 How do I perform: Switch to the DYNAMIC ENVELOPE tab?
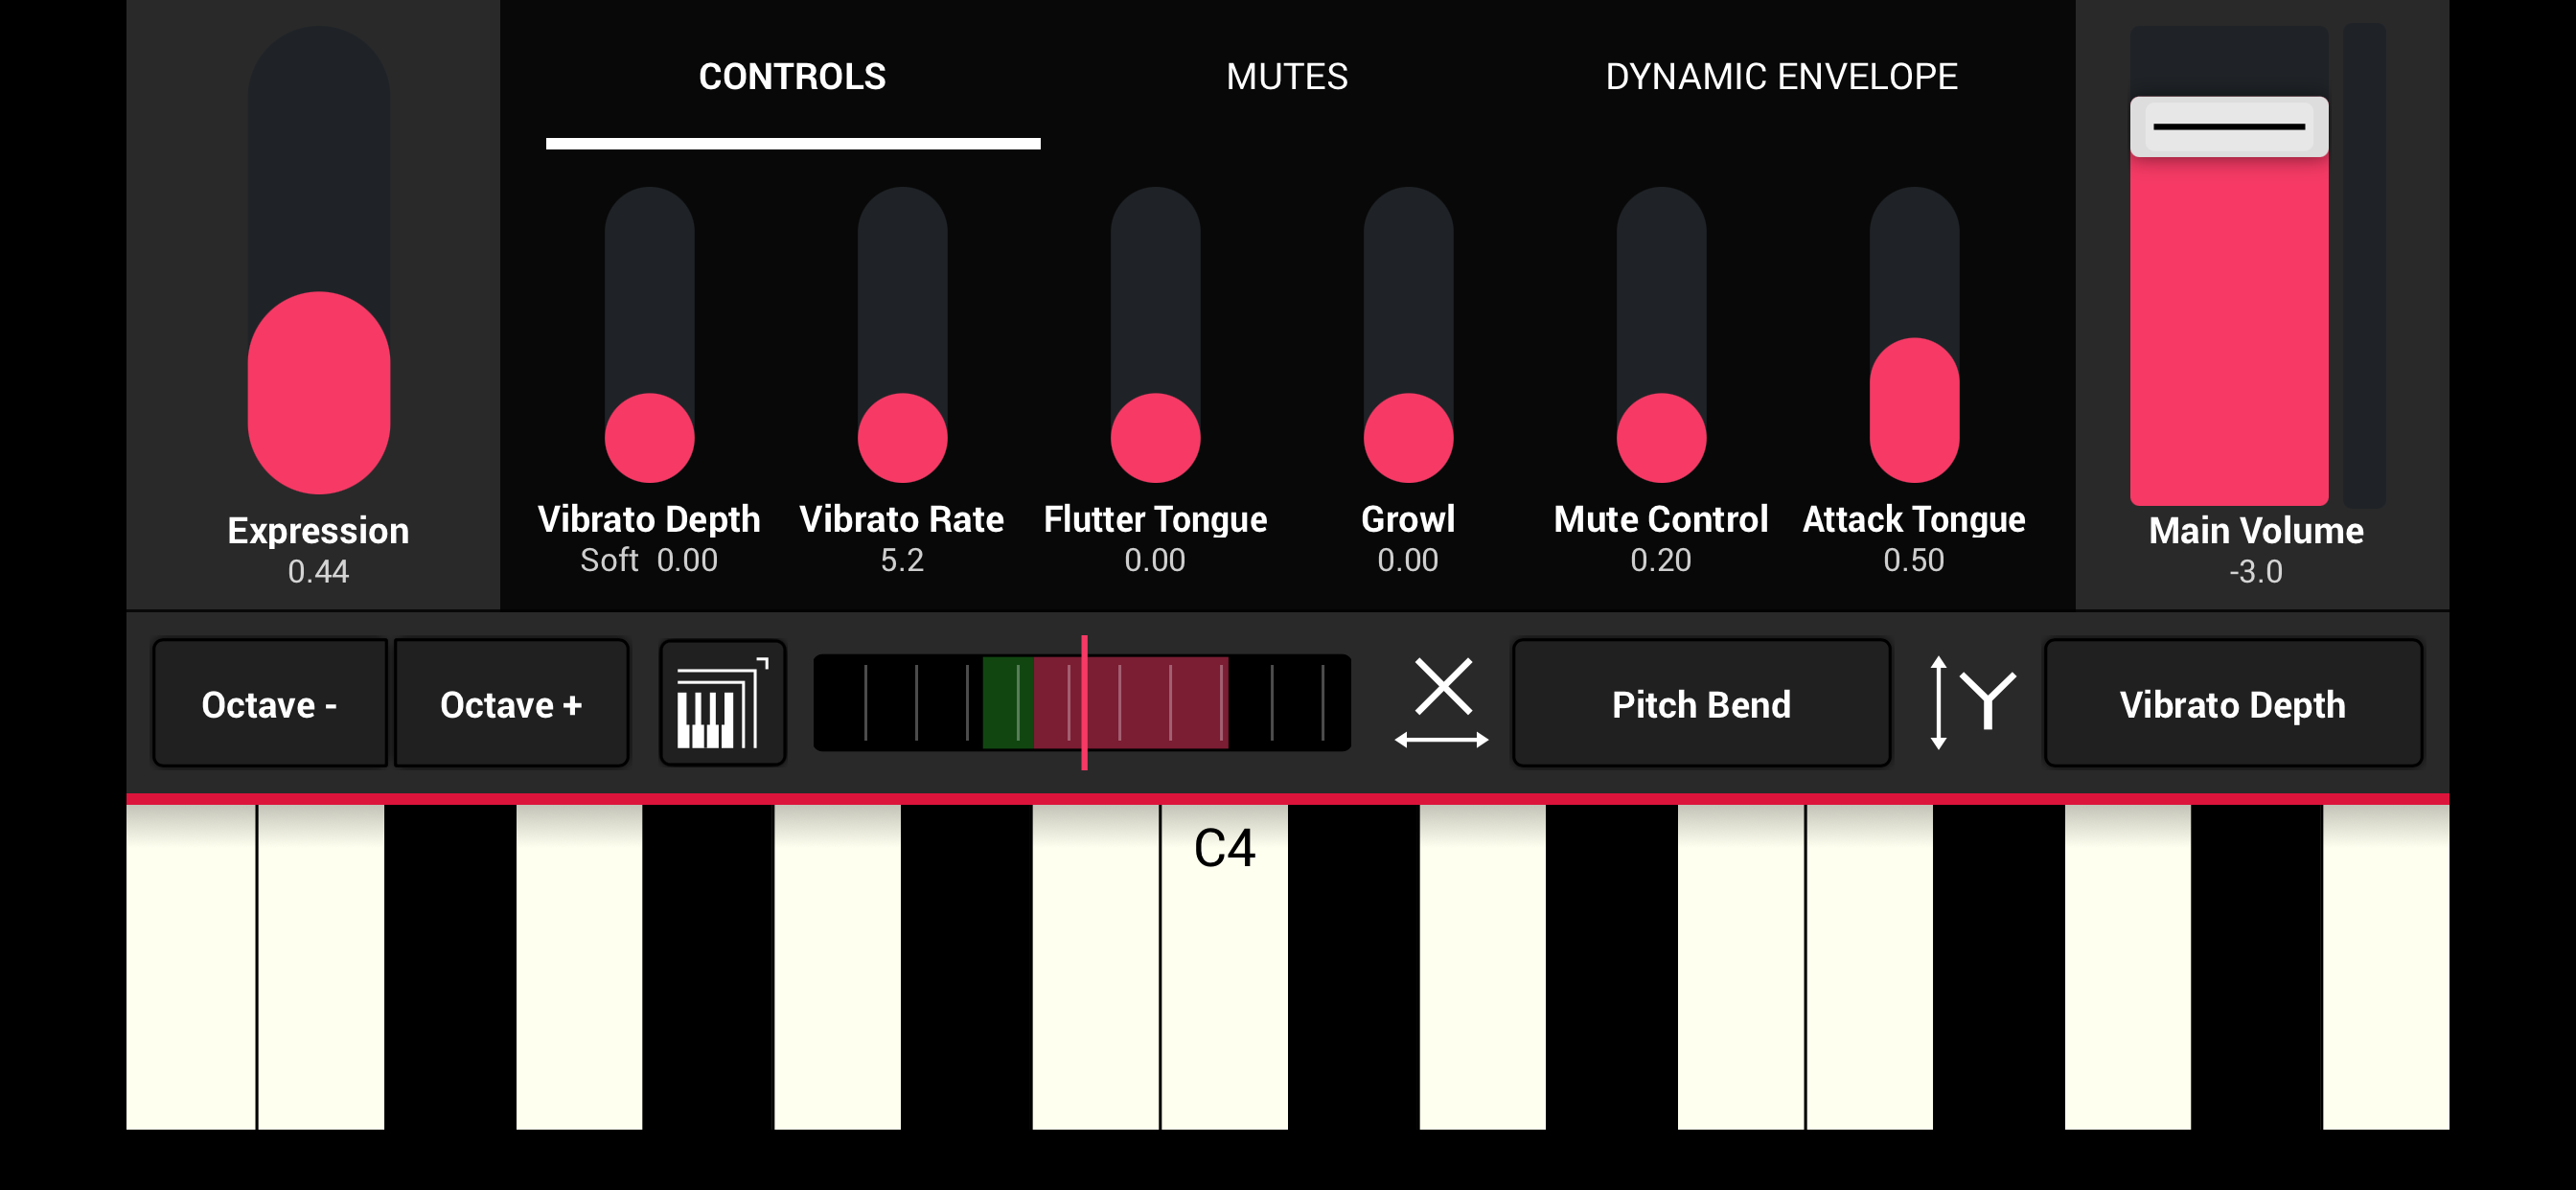pyautogui.click(x=1781, y=77)
